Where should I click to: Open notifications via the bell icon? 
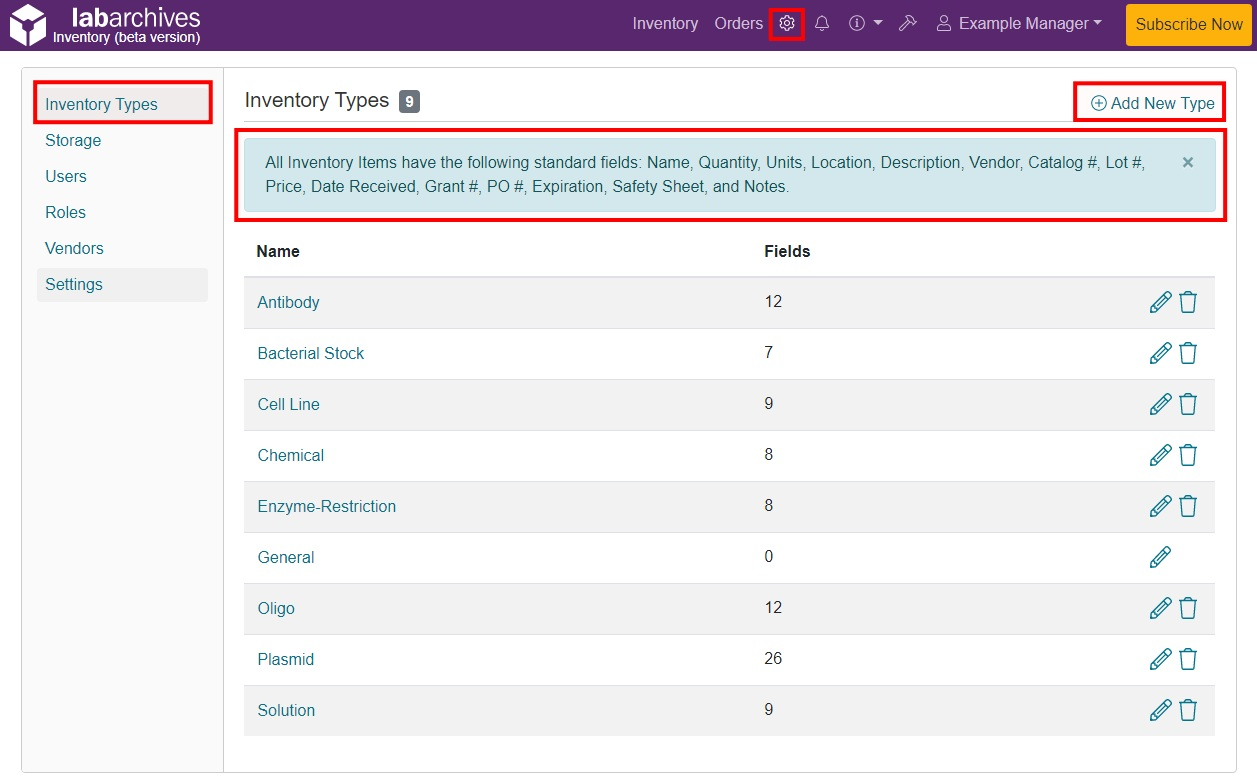(x=822, y=23)
